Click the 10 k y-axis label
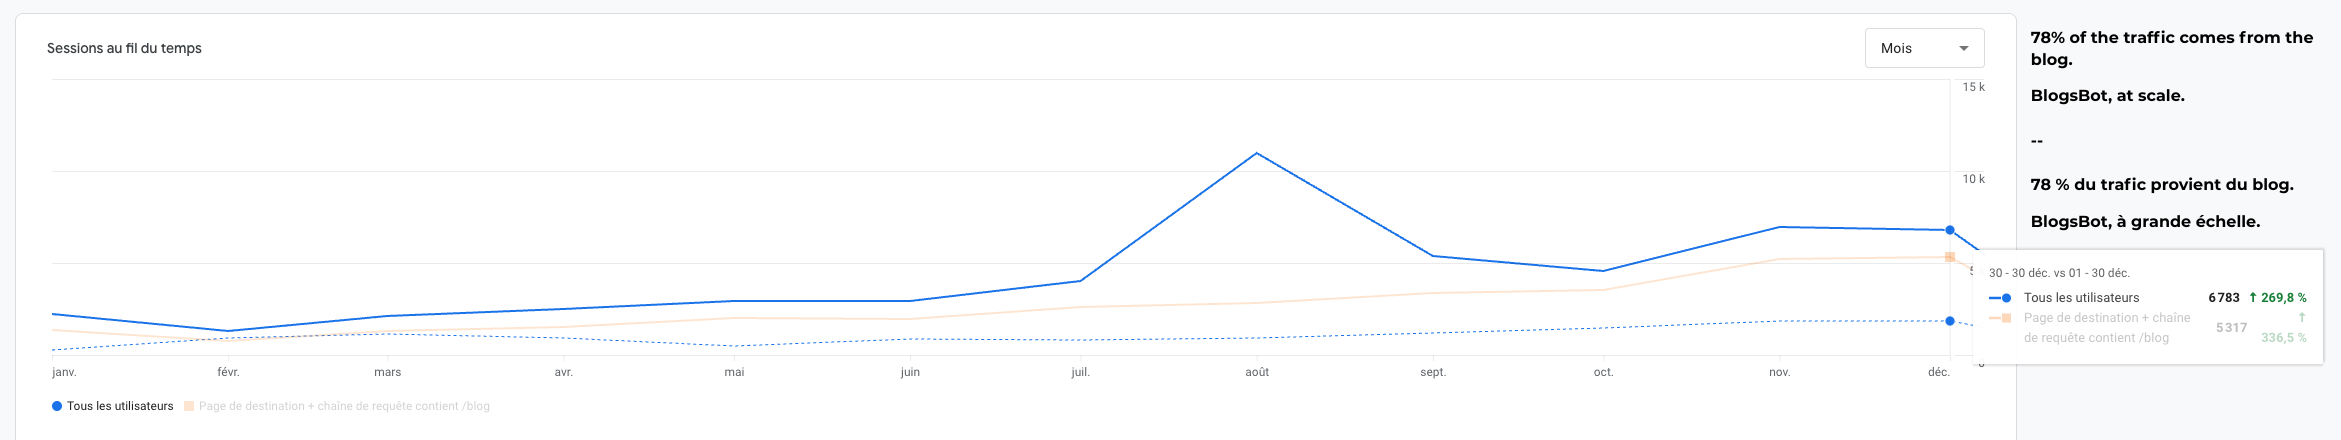The width and height of the screenshot is (2341, 440). 1973,179
